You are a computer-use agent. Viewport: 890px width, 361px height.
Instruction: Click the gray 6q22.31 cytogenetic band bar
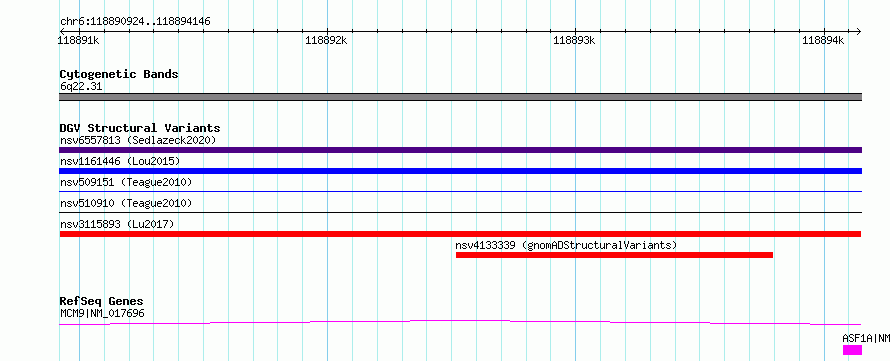pyautogui.click(x=460, y=97)
